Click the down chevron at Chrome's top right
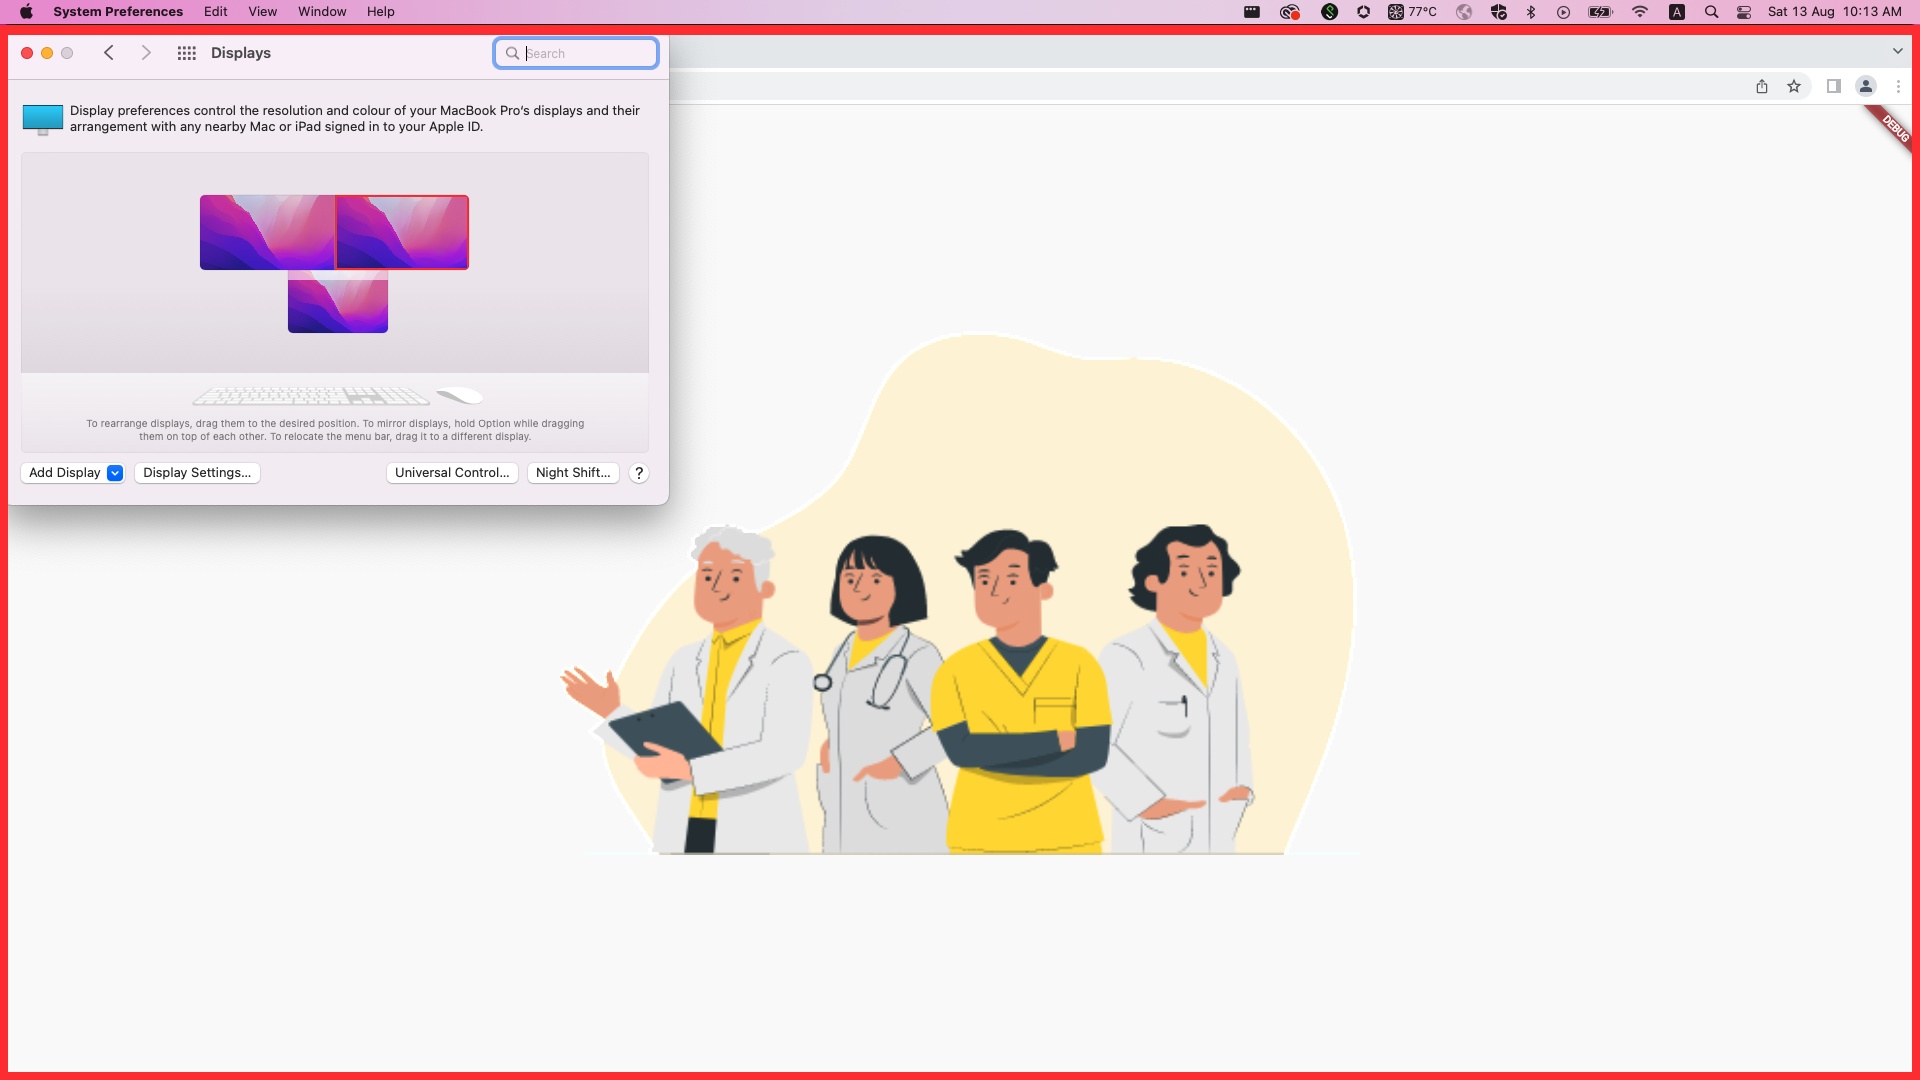1920x1080 pixels. point(1897,51)
